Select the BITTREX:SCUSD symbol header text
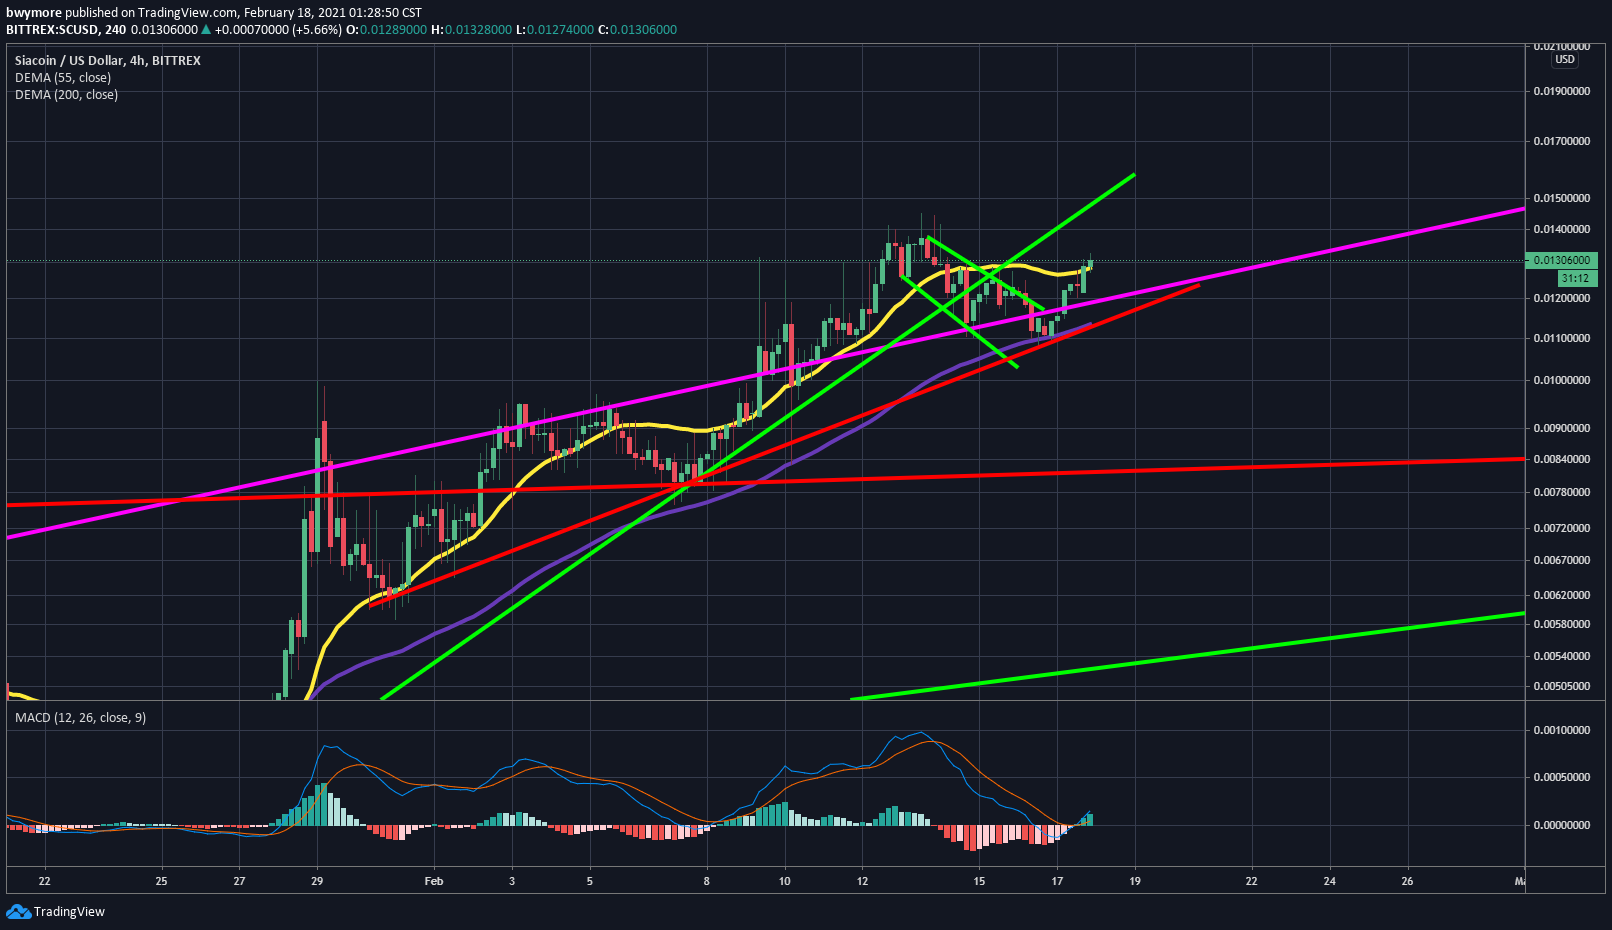The width and height of the screenshot is (1612, 930). 52,30
